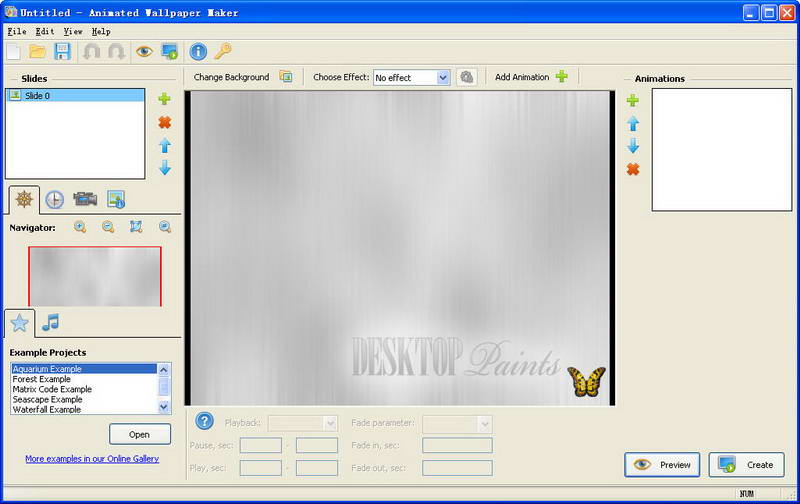Click the first Pause, sec input field
The width and height of the screenshot is (800, 504).
(x=261, y=445)
